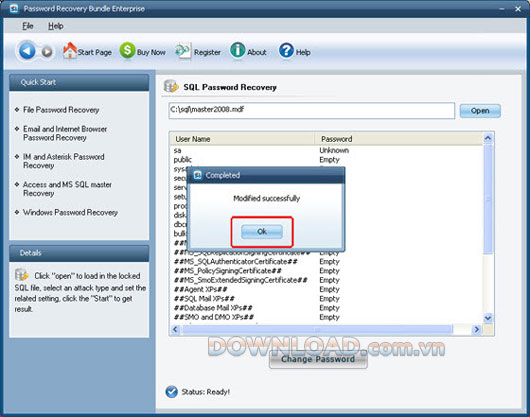Click the Completed dialog title icon
530x417 pixels.
point(198,175)
